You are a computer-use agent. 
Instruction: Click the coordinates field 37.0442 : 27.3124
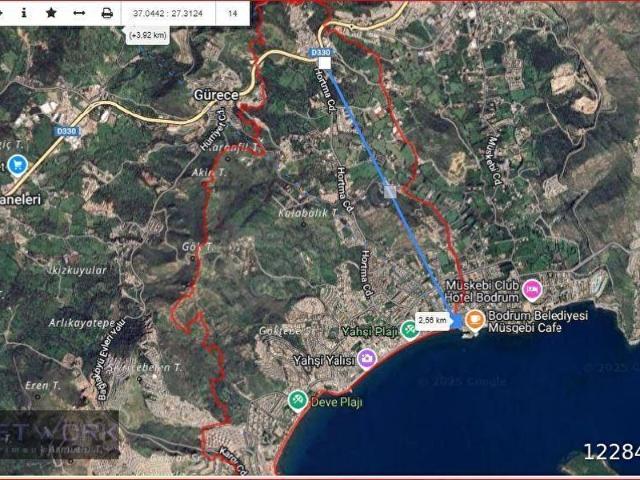coord(168,13)
